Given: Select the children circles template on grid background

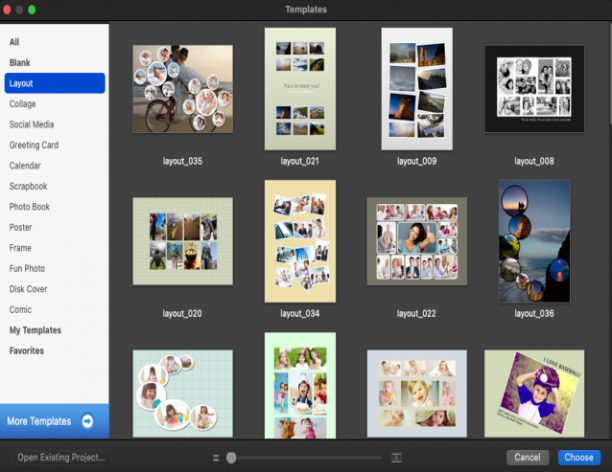Looking at the screenshot, I should point(183,394).
